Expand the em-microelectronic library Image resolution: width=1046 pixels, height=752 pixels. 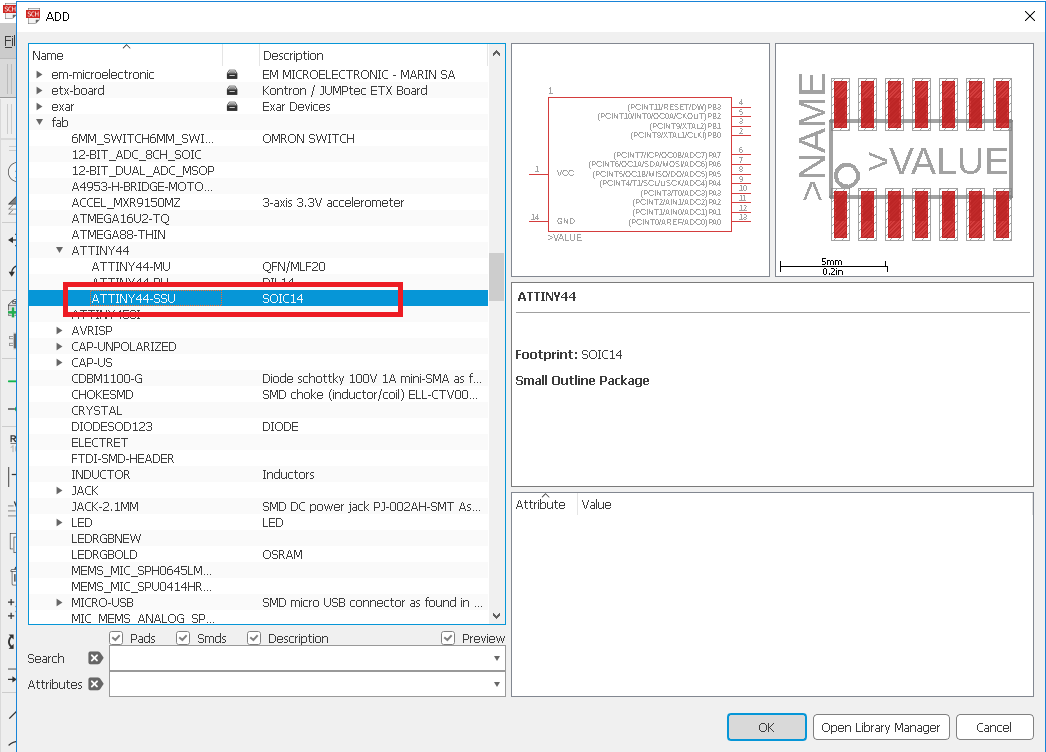(x=39, y=74)
